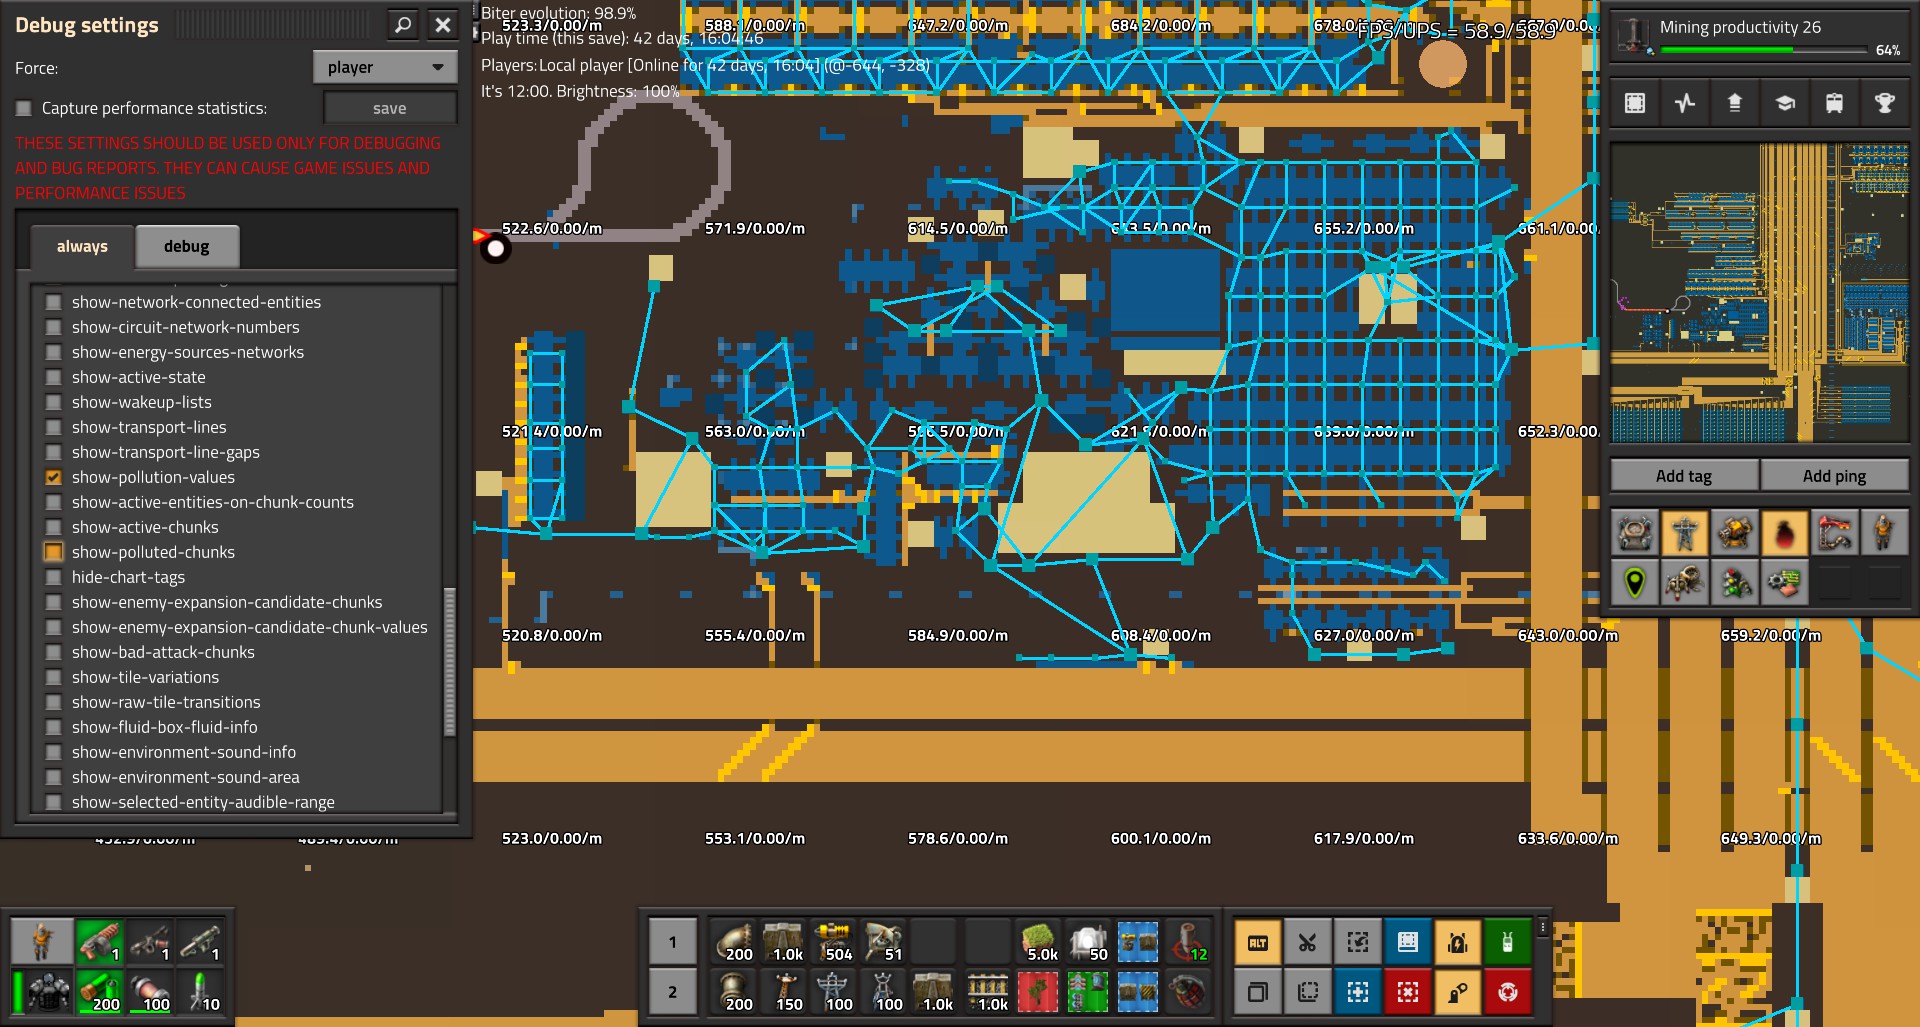The image size is (1920, 1027).
Task: Toggle show-circuit-network-numbers checkbox
Action: pos(53,327)
